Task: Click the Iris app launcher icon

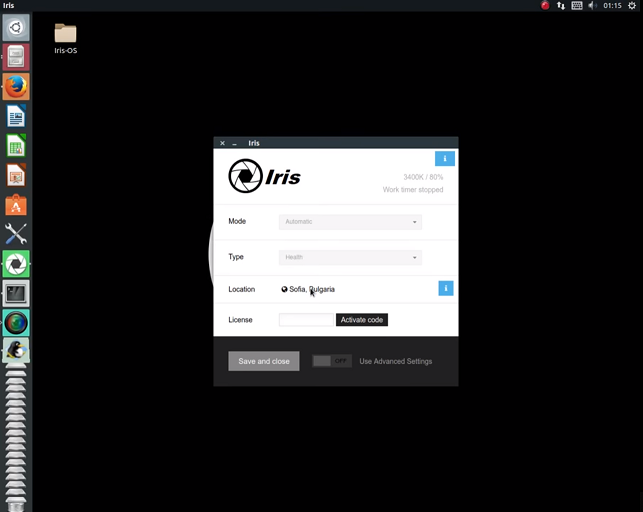Action: coord(16,264)
